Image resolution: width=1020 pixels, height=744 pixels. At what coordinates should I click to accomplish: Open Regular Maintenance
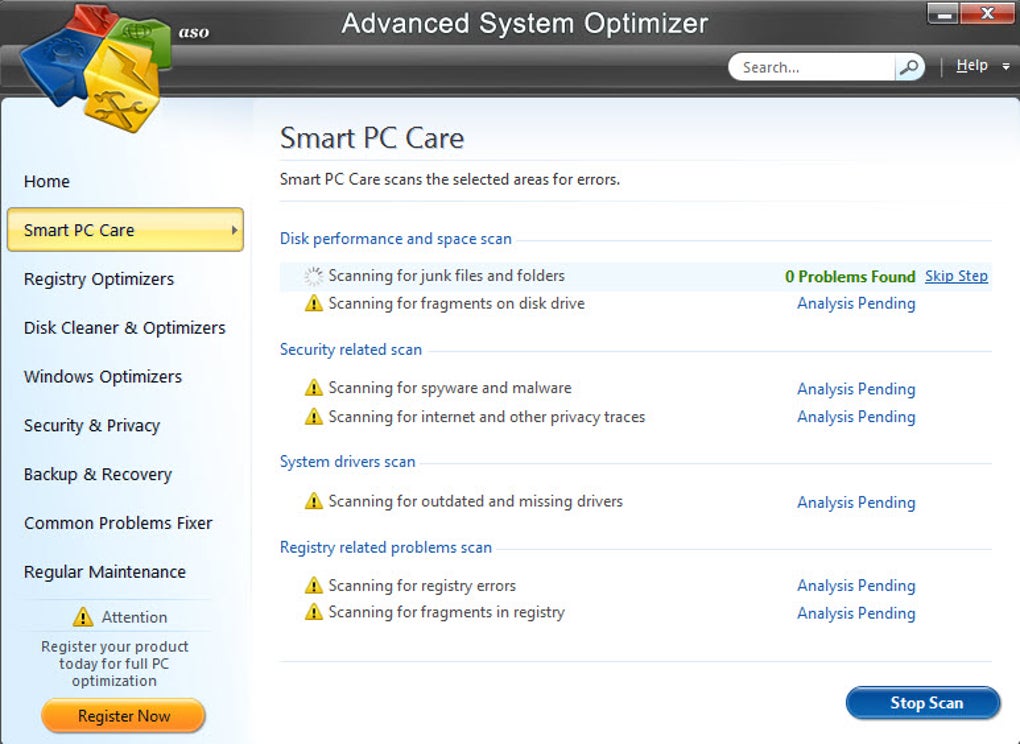click(x=105, y=572)
